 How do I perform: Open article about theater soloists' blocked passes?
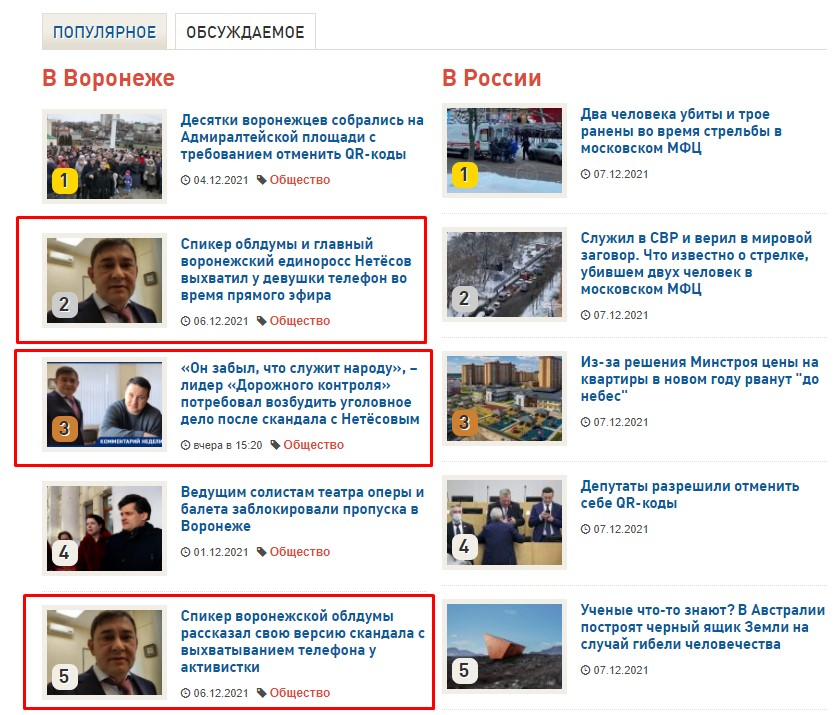[x=302, y=509]
